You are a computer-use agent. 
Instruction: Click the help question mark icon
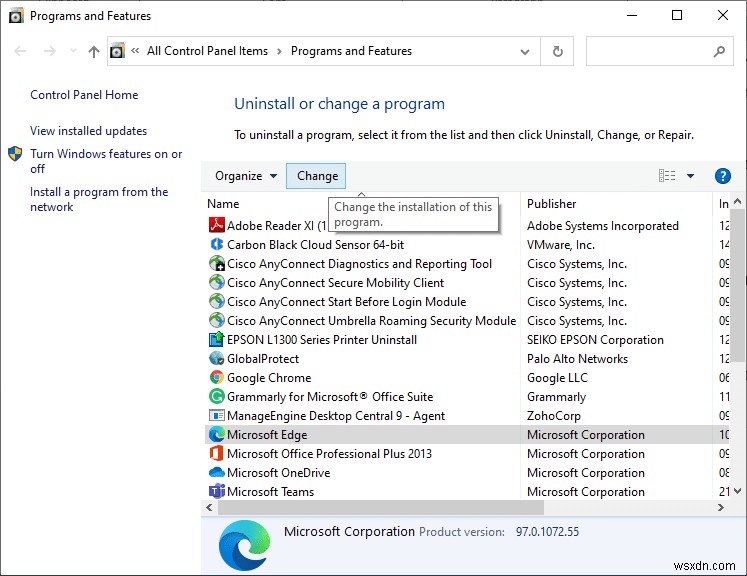[723, 176]
